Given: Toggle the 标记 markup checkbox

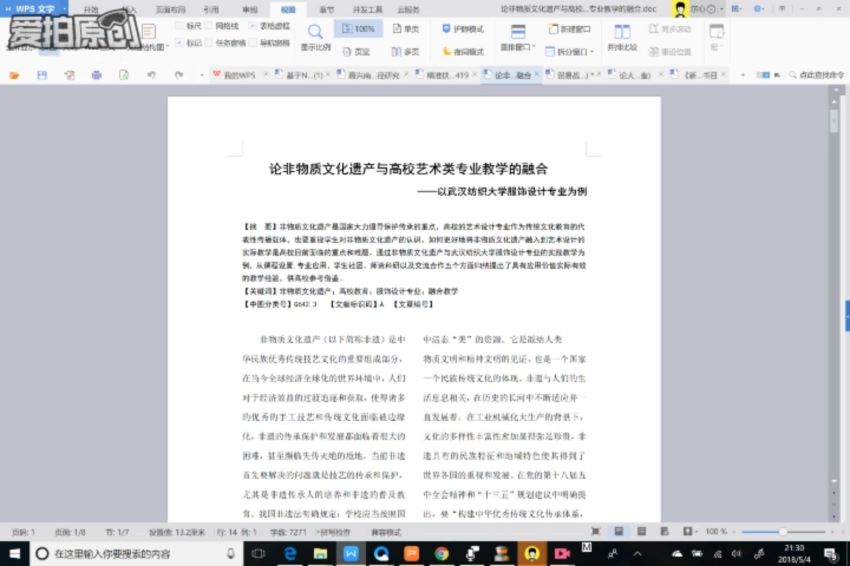Looking at the screenshot, I should [x=189, y=43].
